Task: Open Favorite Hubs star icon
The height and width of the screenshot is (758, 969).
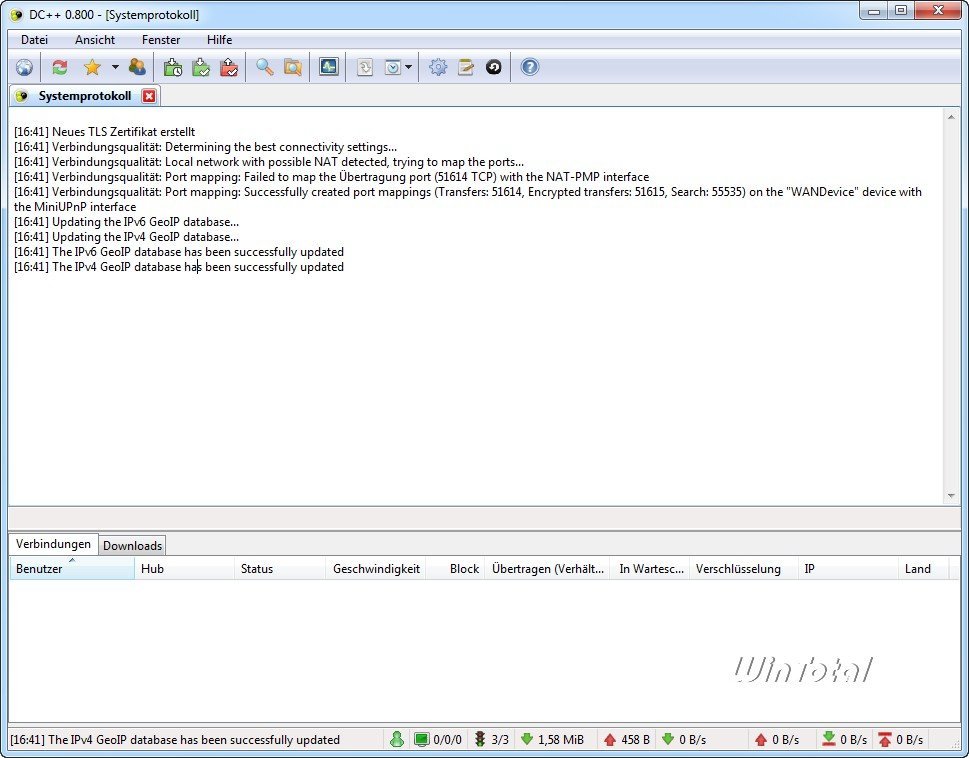Action: pos(92,67)
